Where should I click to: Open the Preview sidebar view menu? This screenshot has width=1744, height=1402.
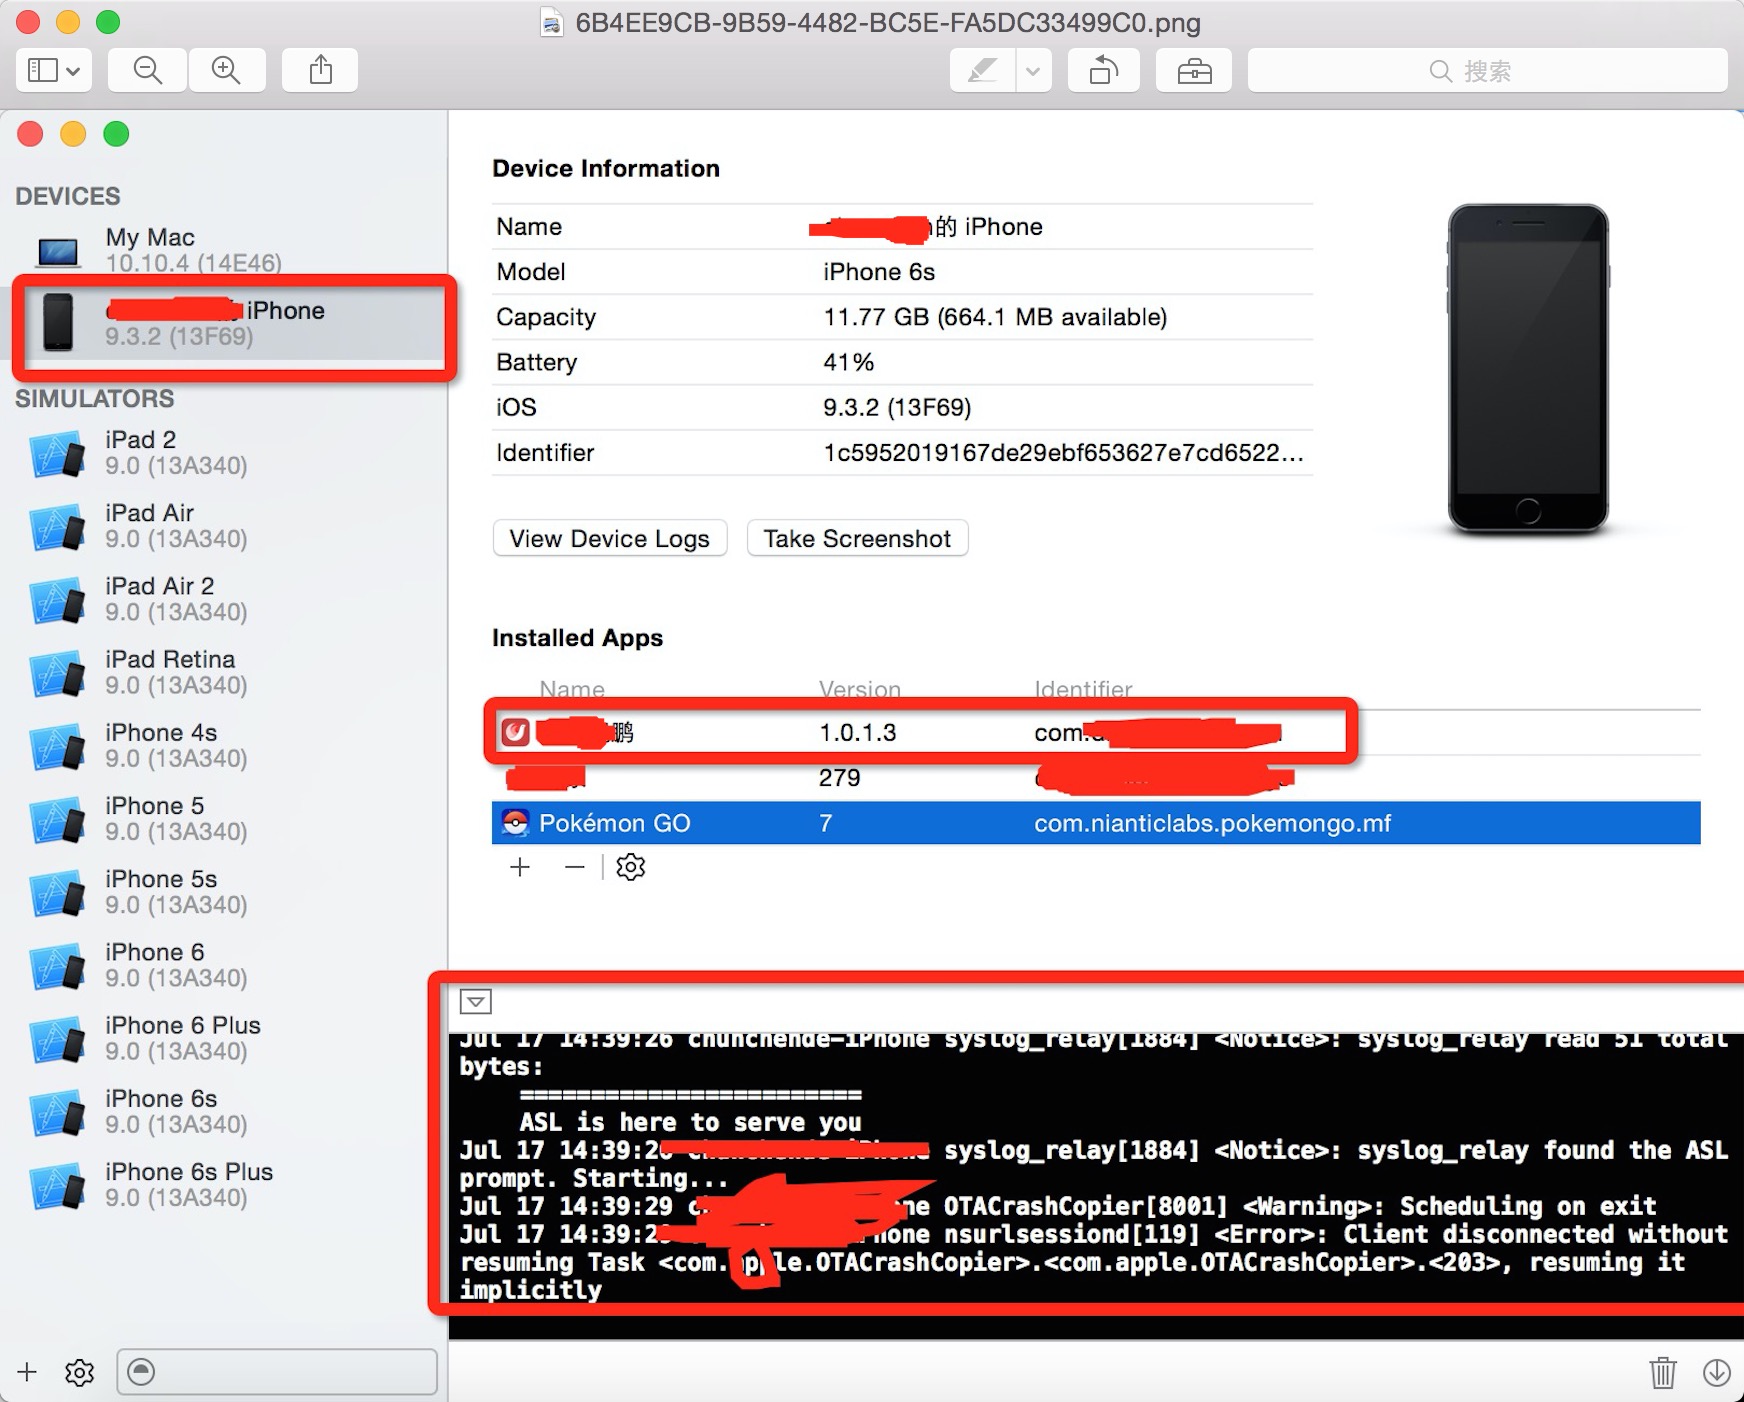(x=54, y=70)
